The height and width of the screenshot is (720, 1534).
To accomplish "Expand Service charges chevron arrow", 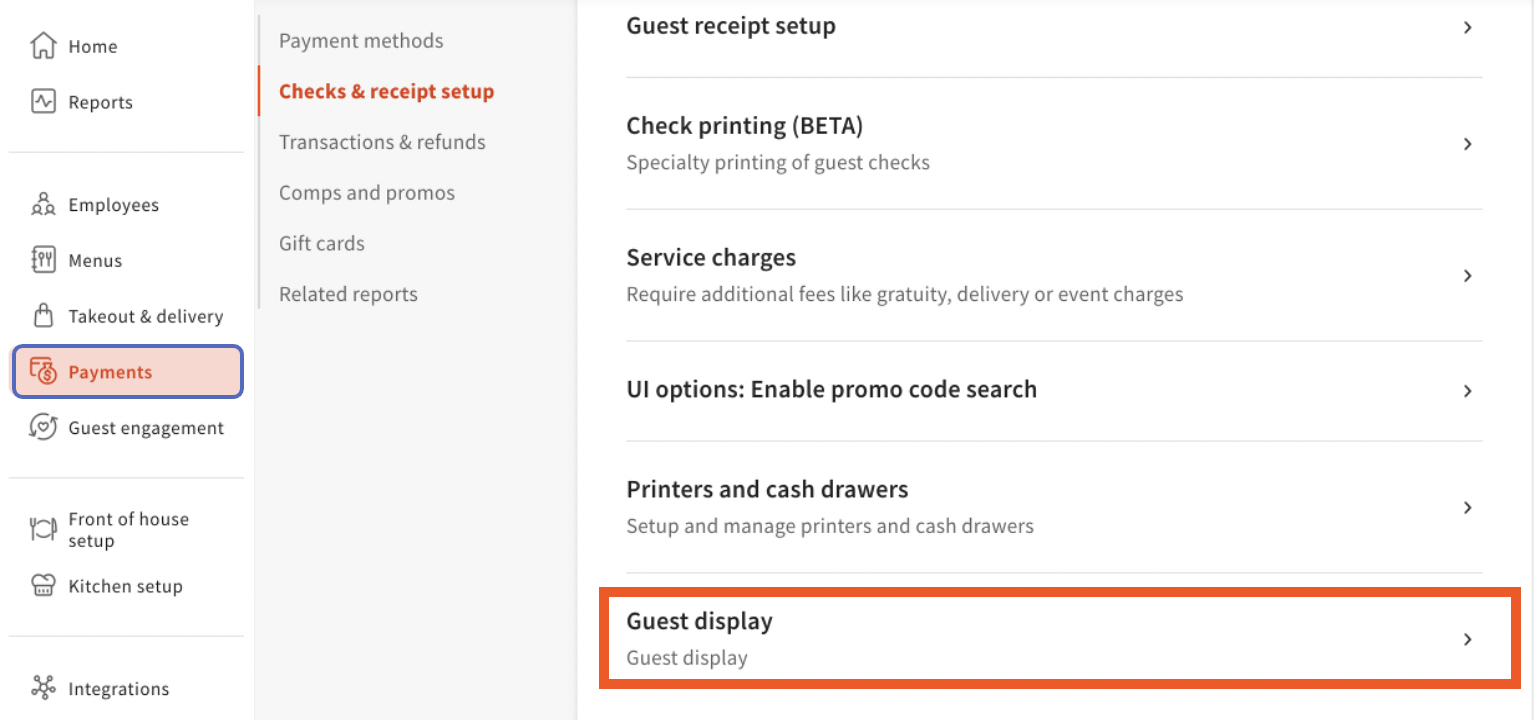I will [x=1467, y=276].
